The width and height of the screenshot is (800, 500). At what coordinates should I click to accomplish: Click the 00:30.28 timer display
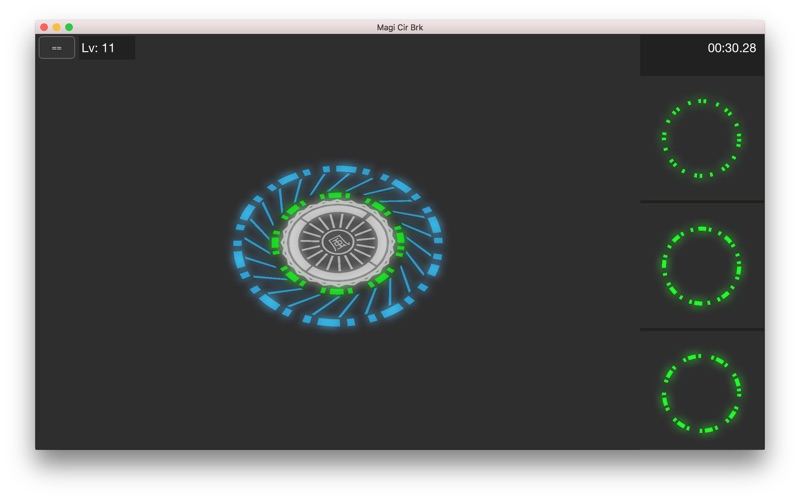point(732,48)
